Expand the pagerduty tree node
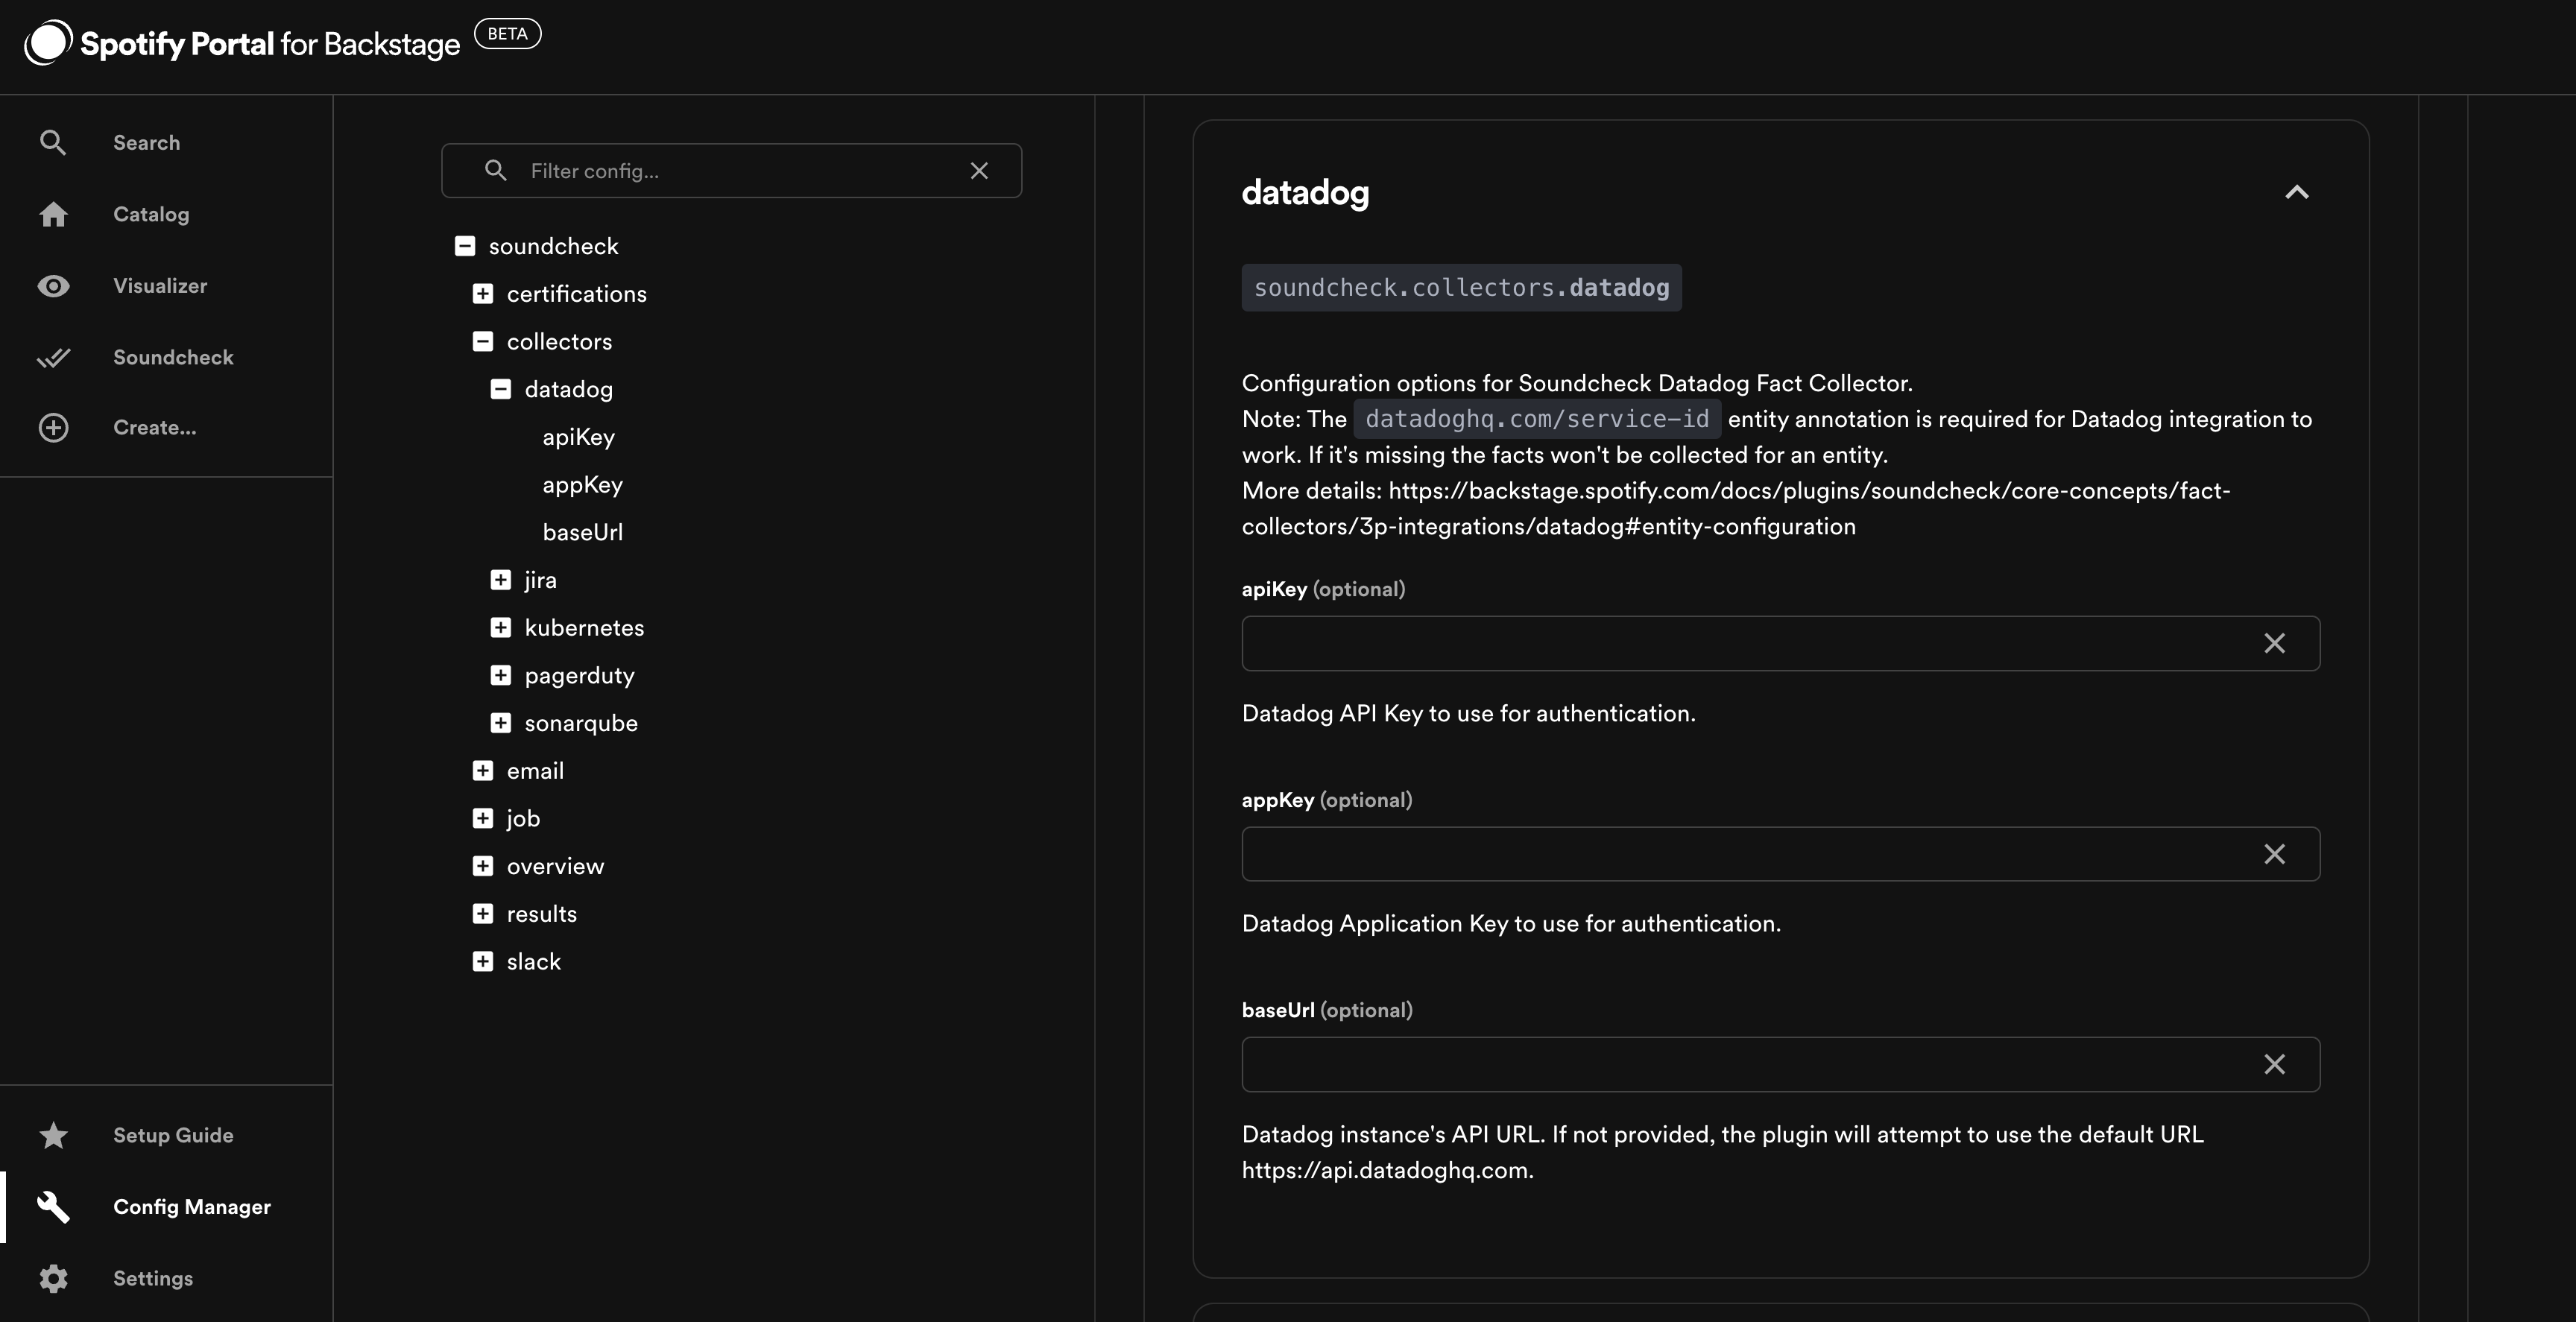This screenshot has height=1322, width=2576. click(x=500, y=675)
